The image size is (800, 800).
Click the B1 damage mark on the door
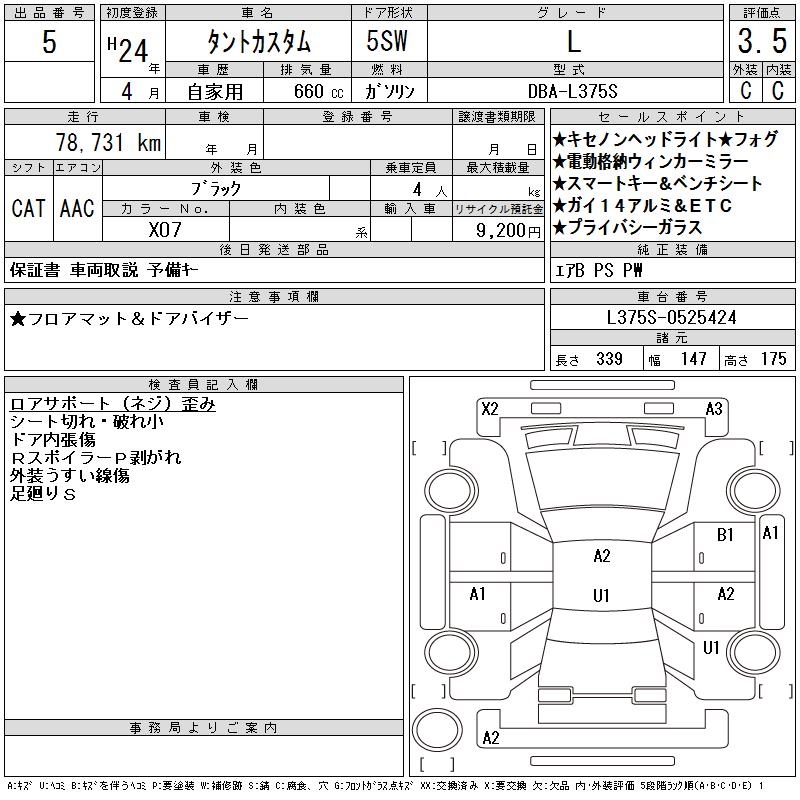point(725,535)
